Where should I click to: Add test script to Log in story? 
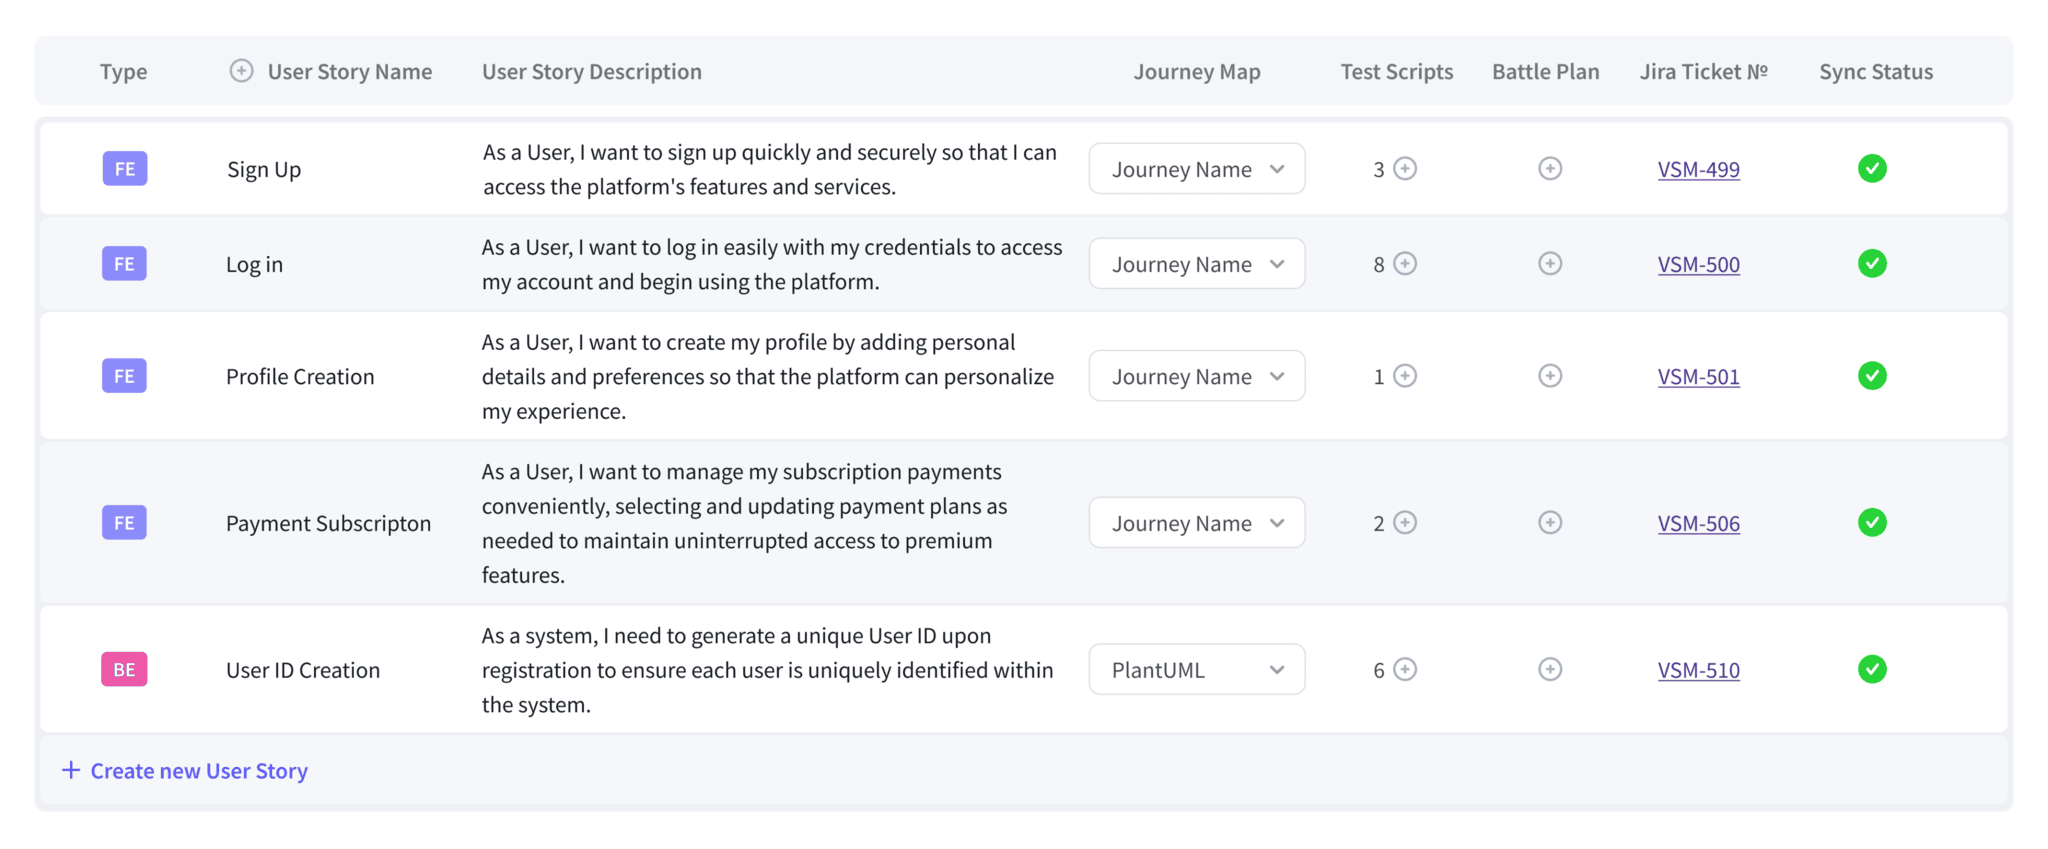[x=1405, y=264]
